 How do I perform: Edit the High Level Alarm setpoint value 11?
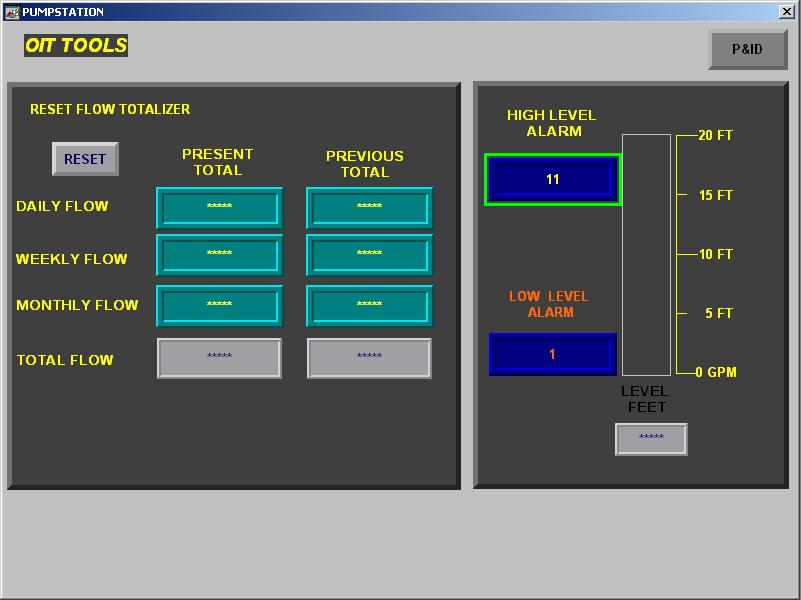pos(552,180)
